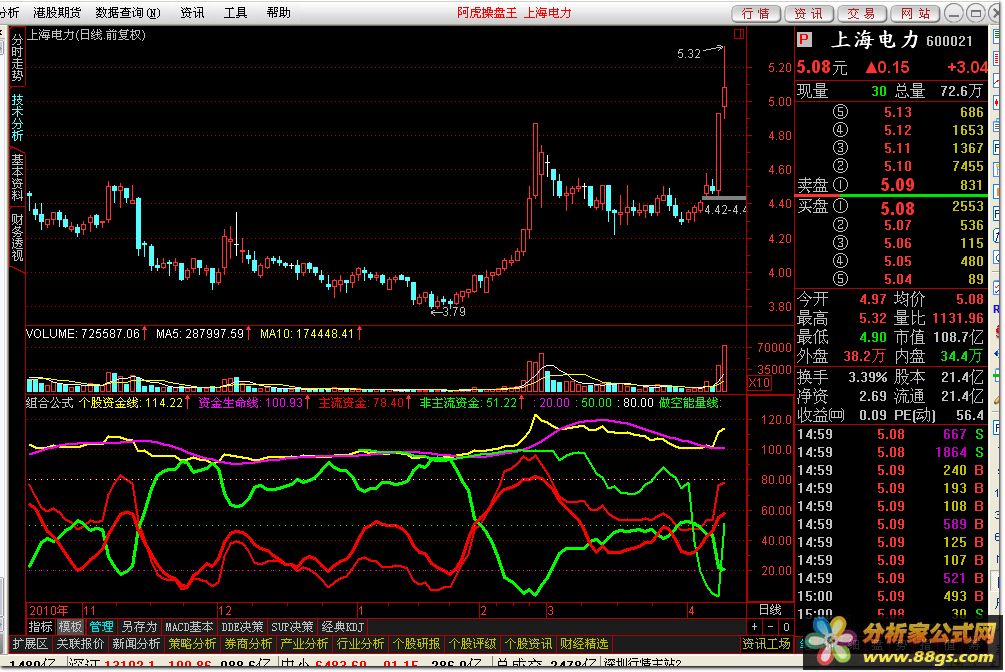This screenshot has width=1005, height=672.
Task: Click 卖盘 ① price 5.09
Action: pos(897,185)
